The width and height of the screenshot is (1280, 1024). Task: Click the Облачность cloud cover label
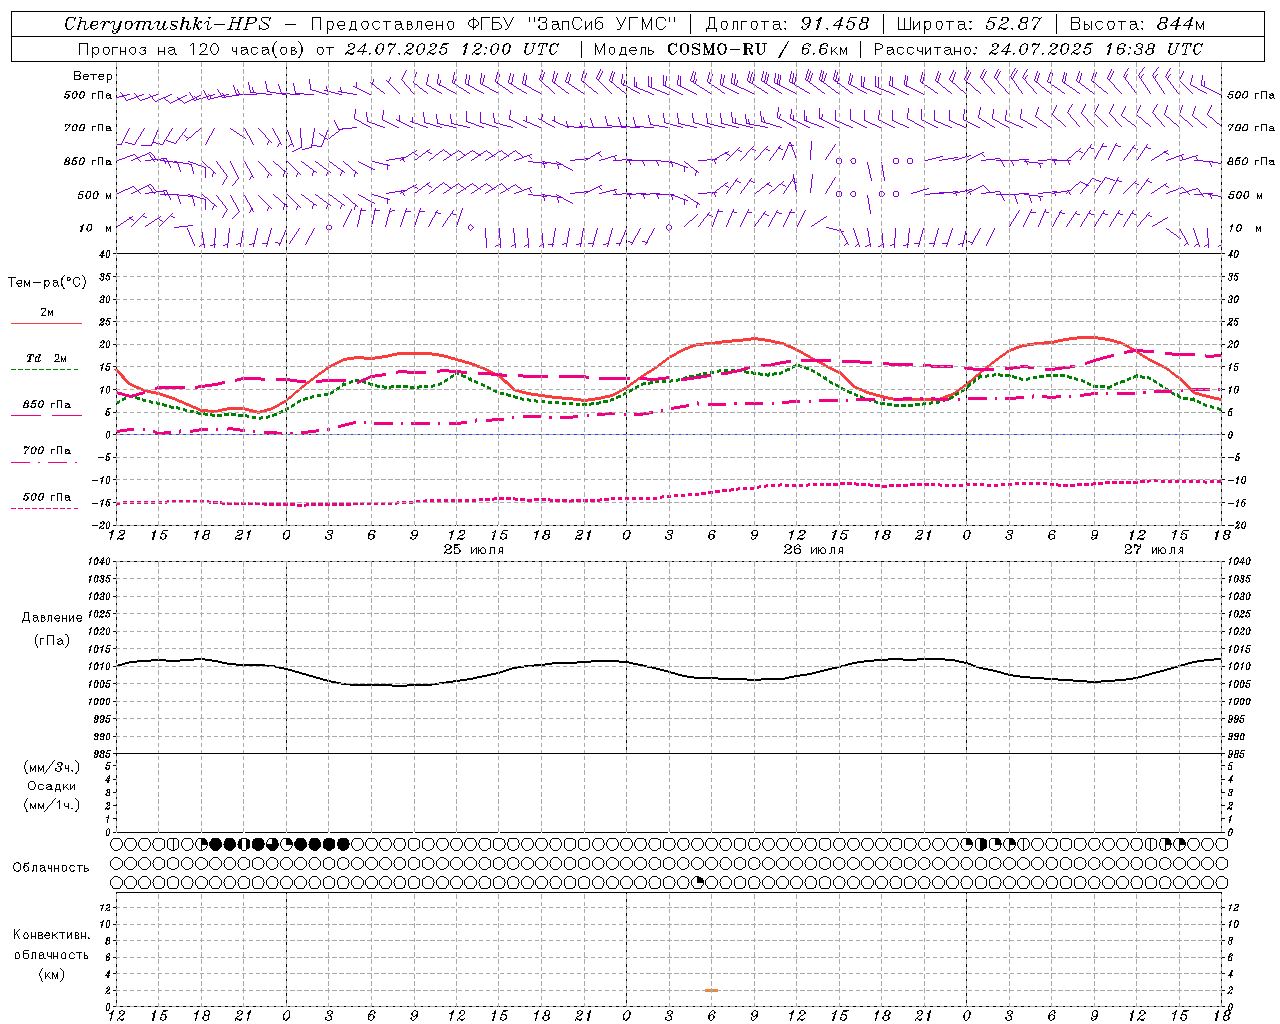pyautogui.click(x=51, y=868)
